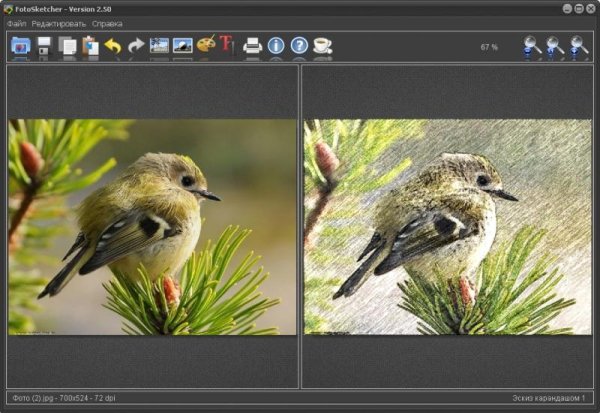Click the leftmost magnifying glass zoom icon
Screen dimensions: 600x413
532,46
